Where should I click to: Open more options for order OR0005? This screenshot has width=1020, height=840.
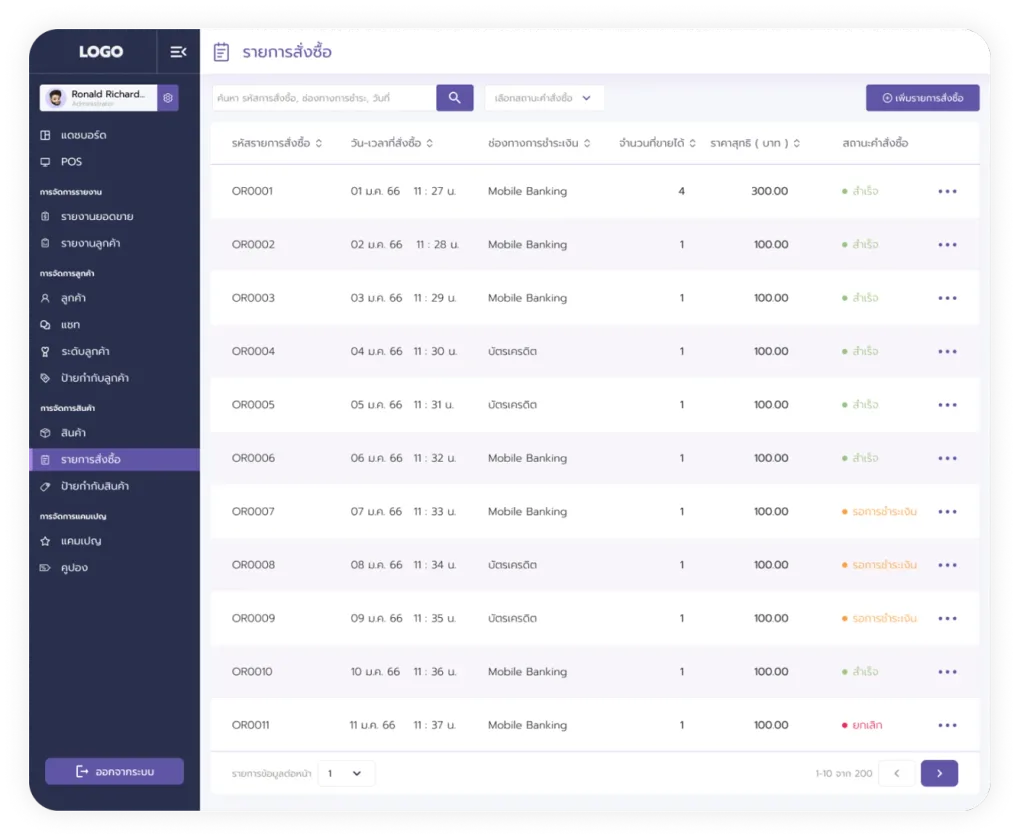click(x=947, y=405)
